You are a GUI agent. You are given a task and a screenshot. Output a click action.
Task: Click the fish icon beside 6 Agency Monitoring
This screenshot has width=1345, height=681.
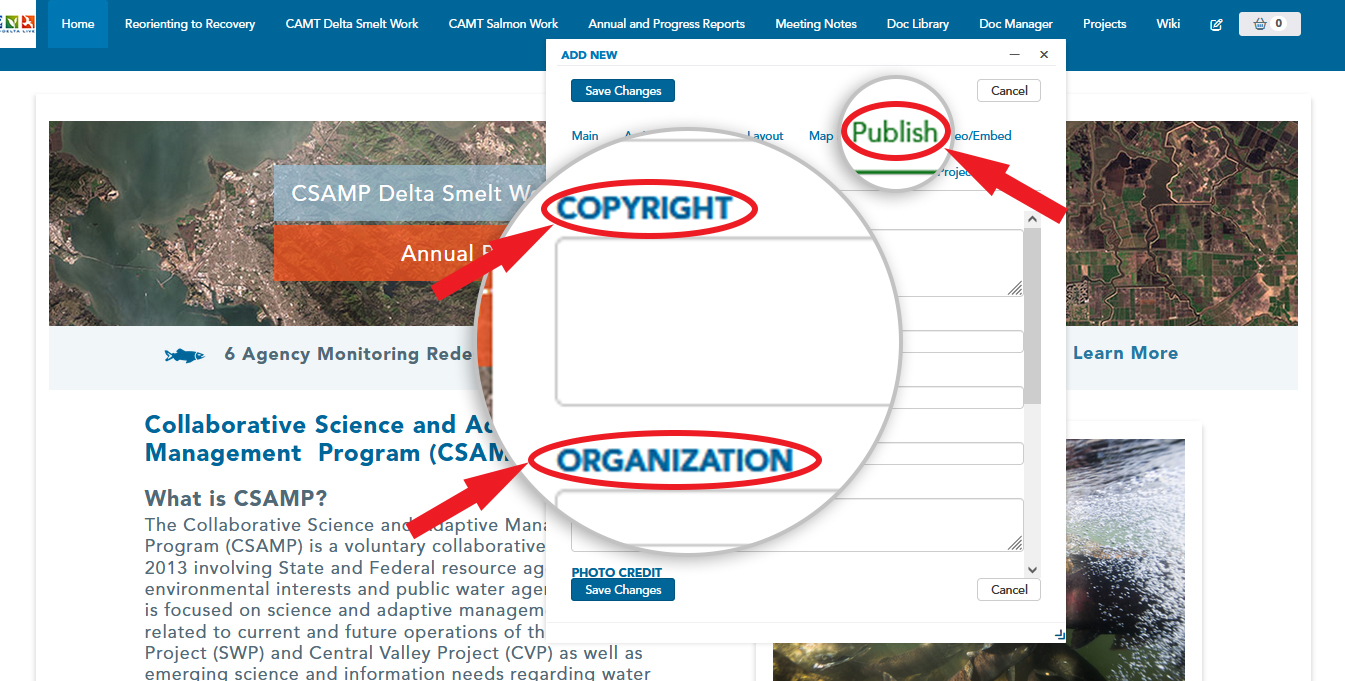[x=185, y=355]
